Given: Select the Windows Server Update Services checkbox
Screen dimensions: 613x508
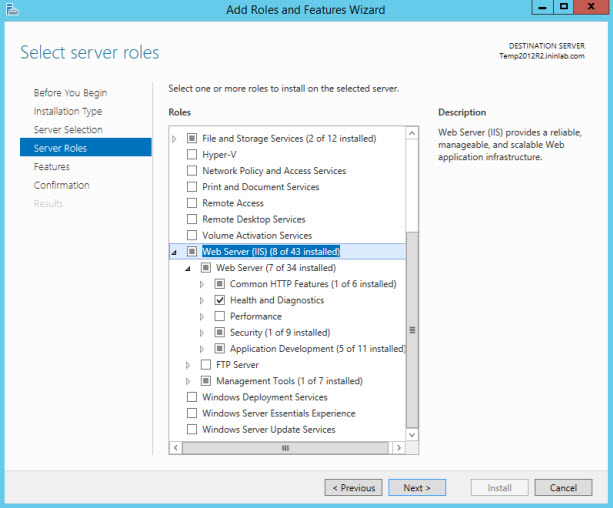Looking at the screenshot, I should 193,430.
